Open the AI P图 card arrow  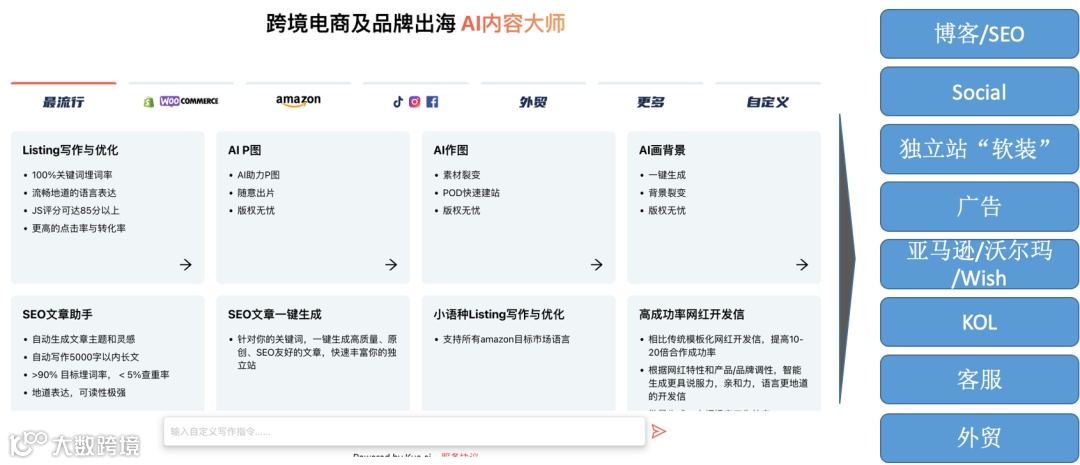(x=391, y=265)
